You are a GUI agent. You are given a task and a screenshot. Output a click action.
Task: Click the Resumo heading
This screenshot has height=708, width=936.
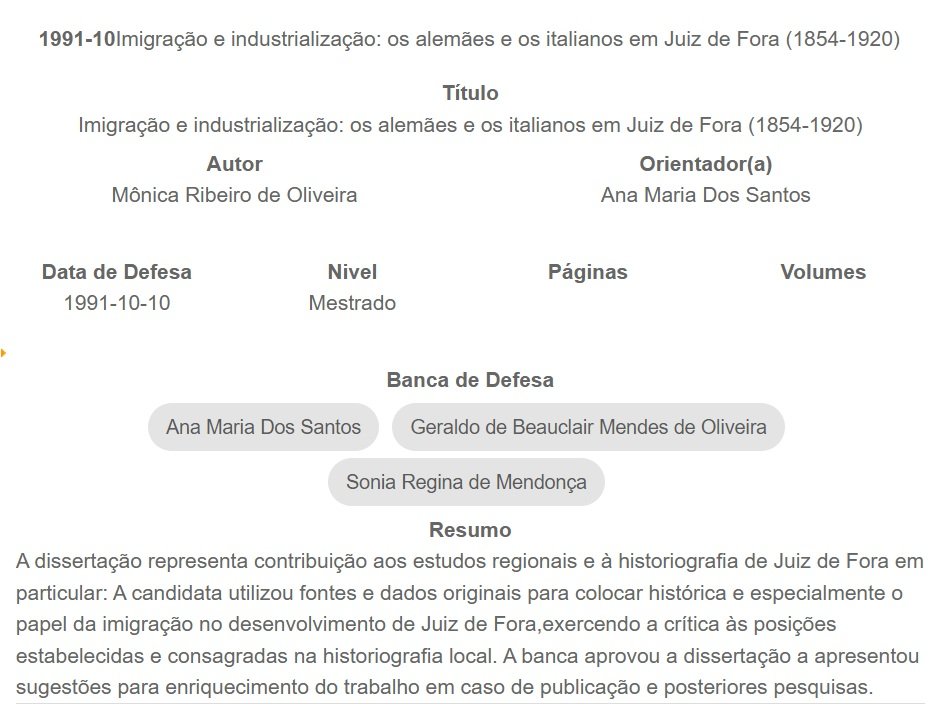470,530
